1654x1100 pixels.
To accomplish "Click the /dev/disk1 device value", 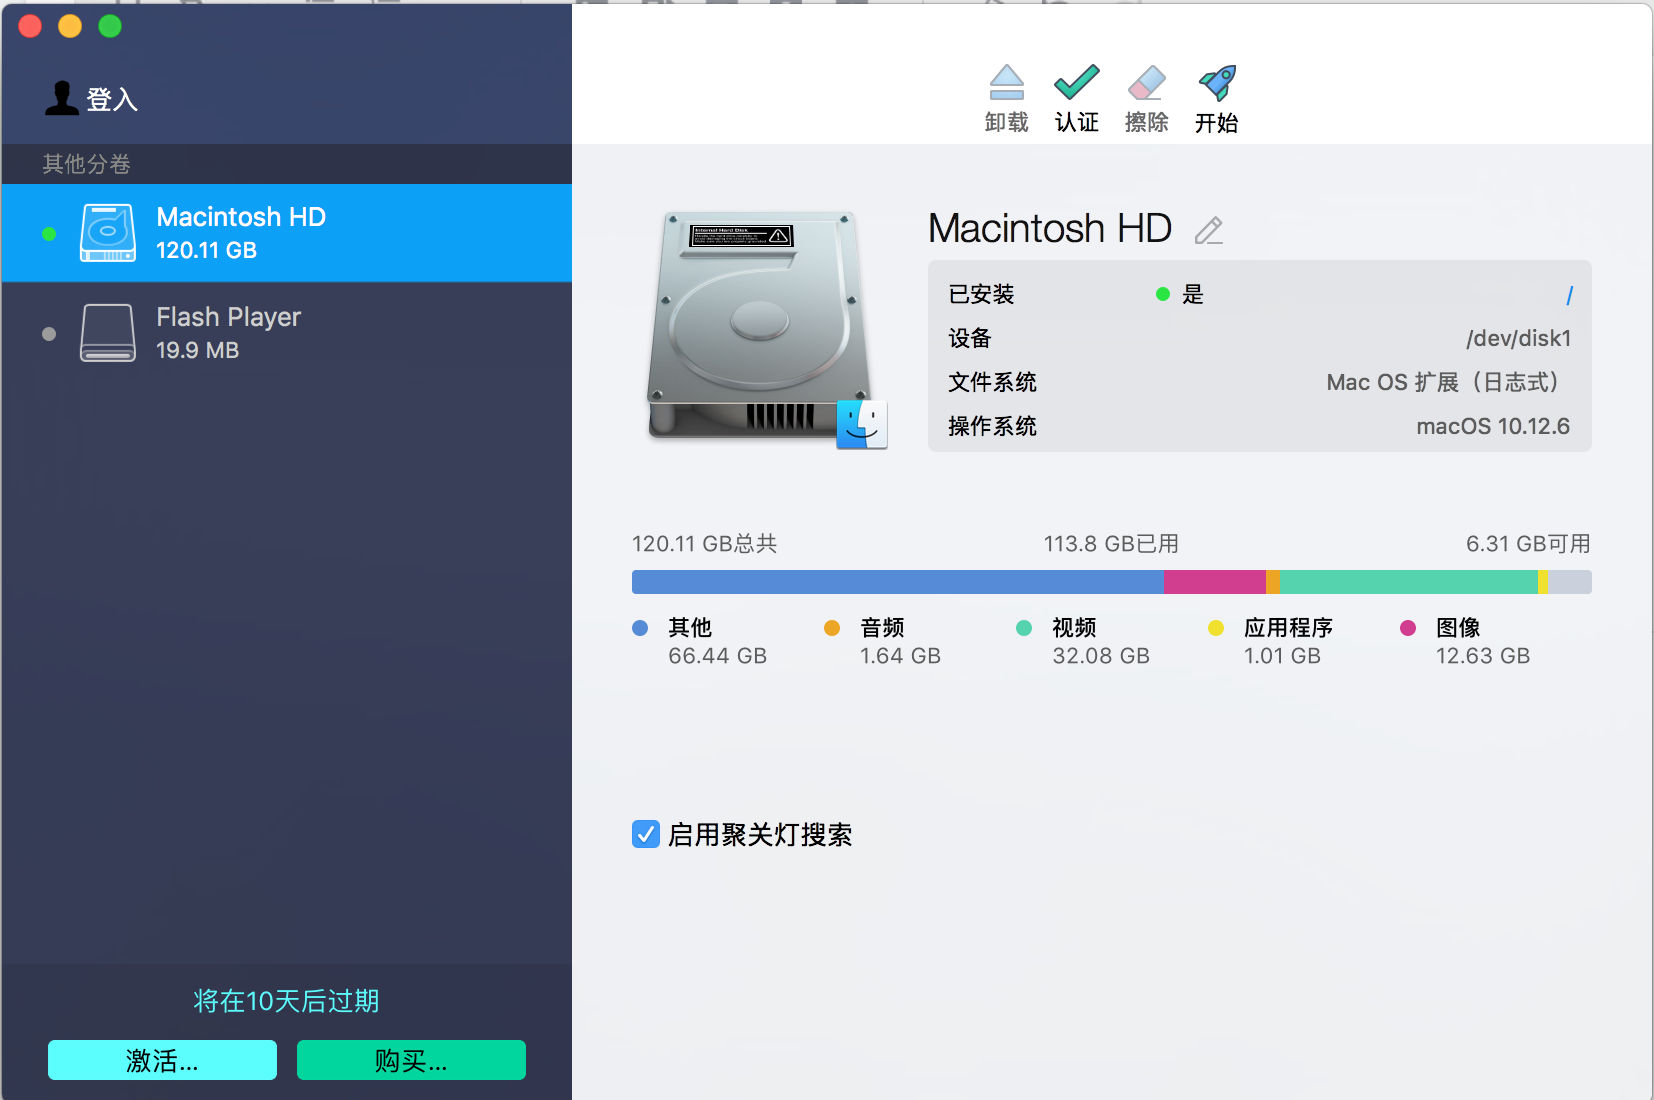I will tap(1518, 338).
